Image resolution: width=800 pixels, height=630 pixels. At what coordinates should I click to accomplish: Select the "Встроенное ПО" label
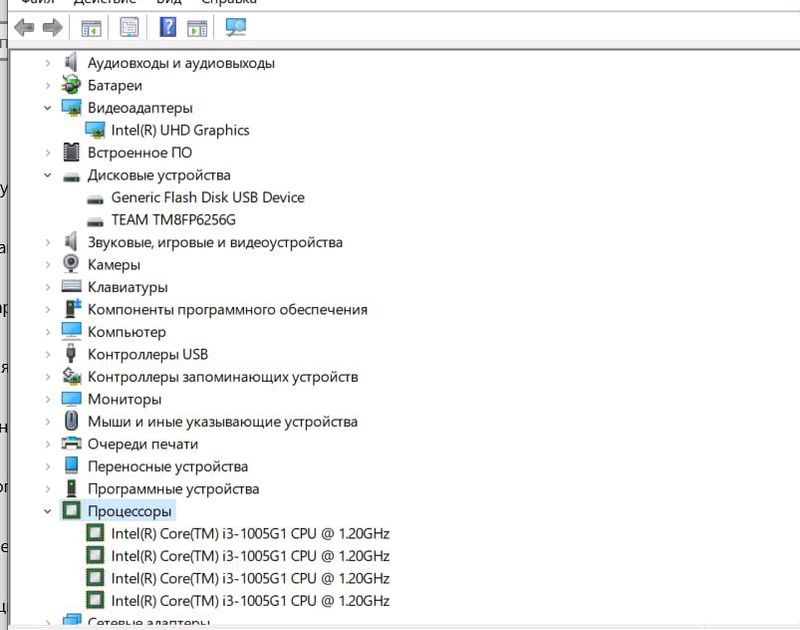(140, 153)
